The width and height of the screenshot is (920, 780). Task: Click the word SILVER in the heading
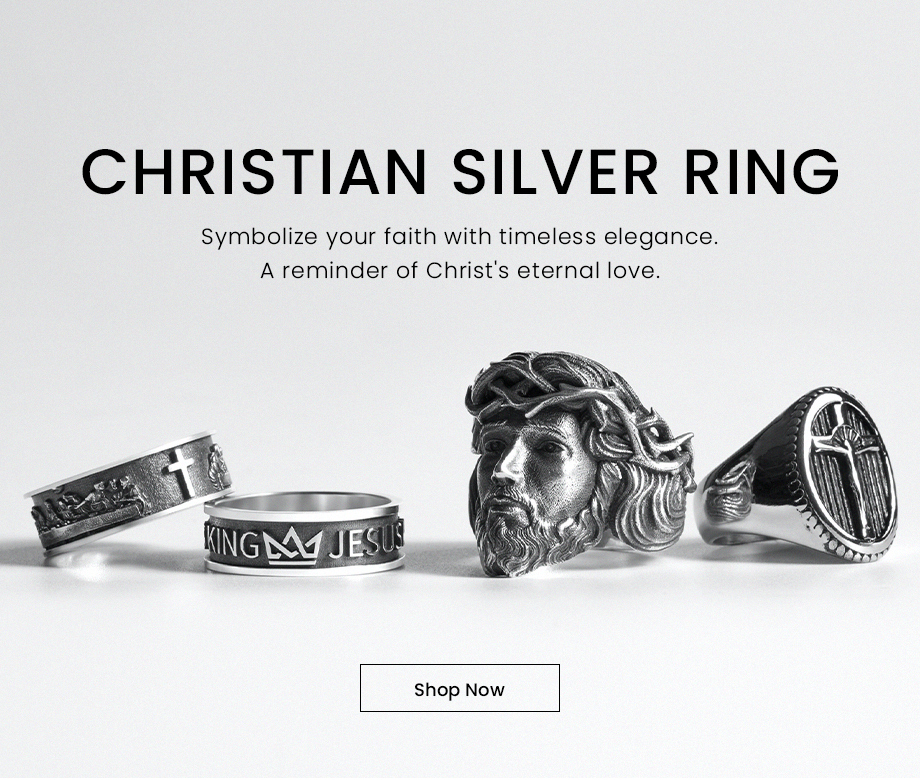(x=556, y=171)
